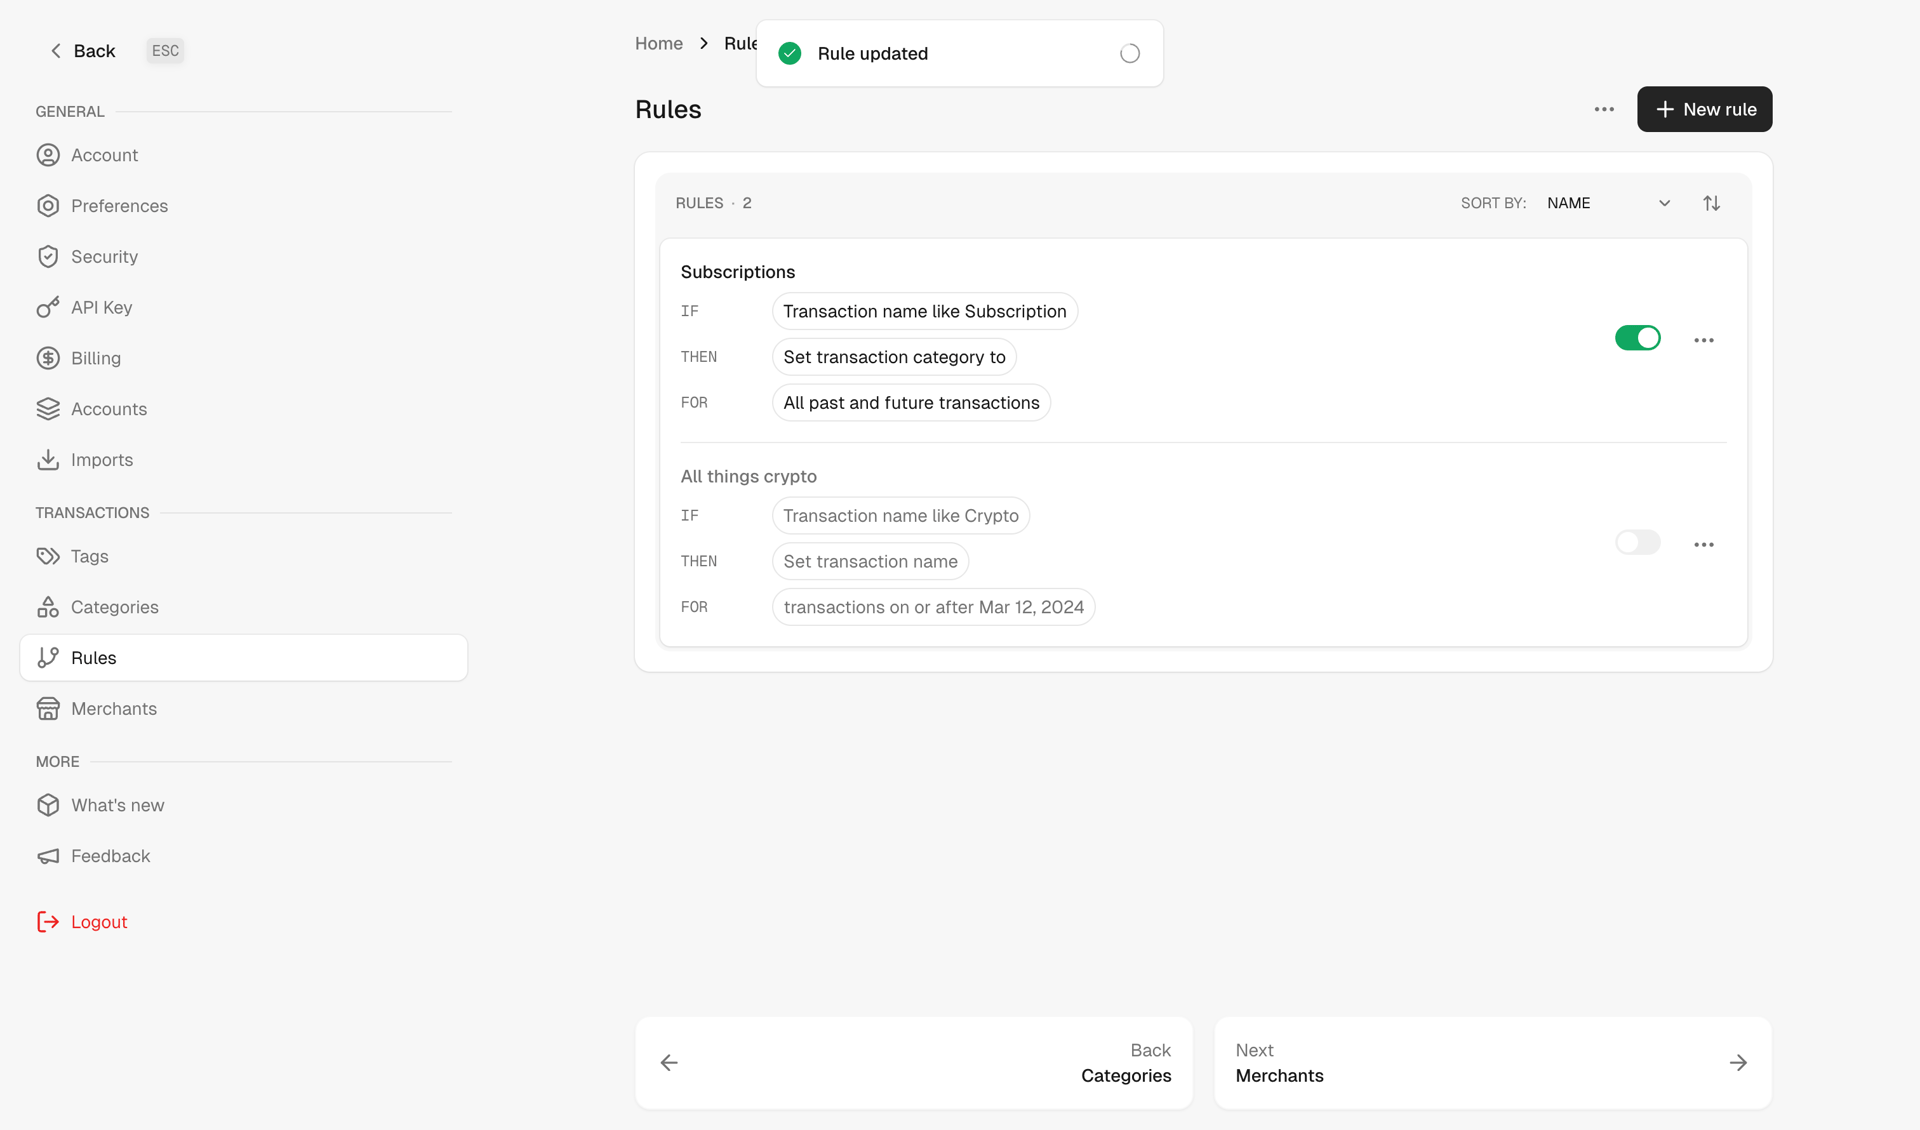The height and width of the screenshot is (1130, 1920).
Task: Open the Home breadcrumb link
Action: coord(658,43)
